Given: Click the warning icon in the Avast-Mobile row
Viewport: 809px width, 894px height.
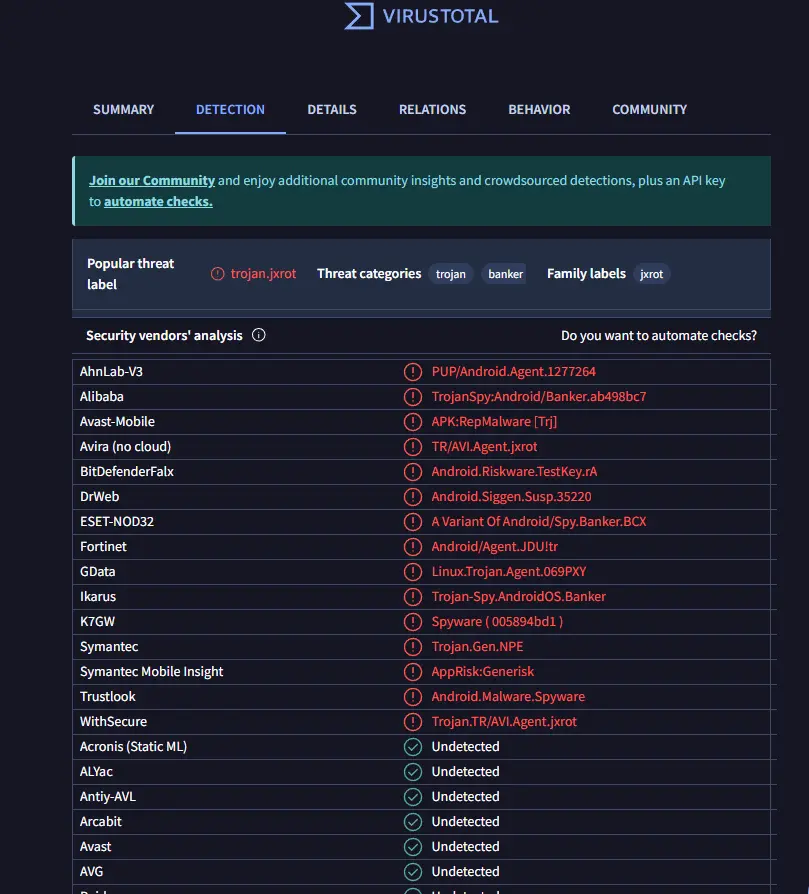Looking at the screenshot, I should pyautogui.click(x=413, y=422).
